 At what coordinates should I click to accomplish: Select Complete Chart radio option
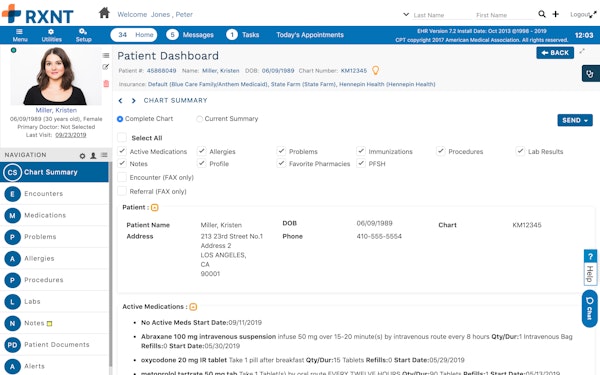[120, 119]
